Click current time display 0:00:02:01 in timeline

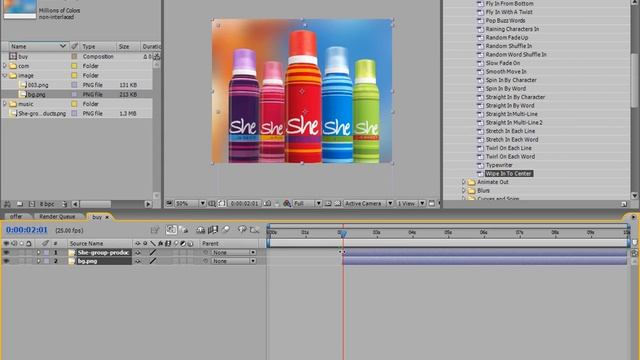tap(27, 230)
